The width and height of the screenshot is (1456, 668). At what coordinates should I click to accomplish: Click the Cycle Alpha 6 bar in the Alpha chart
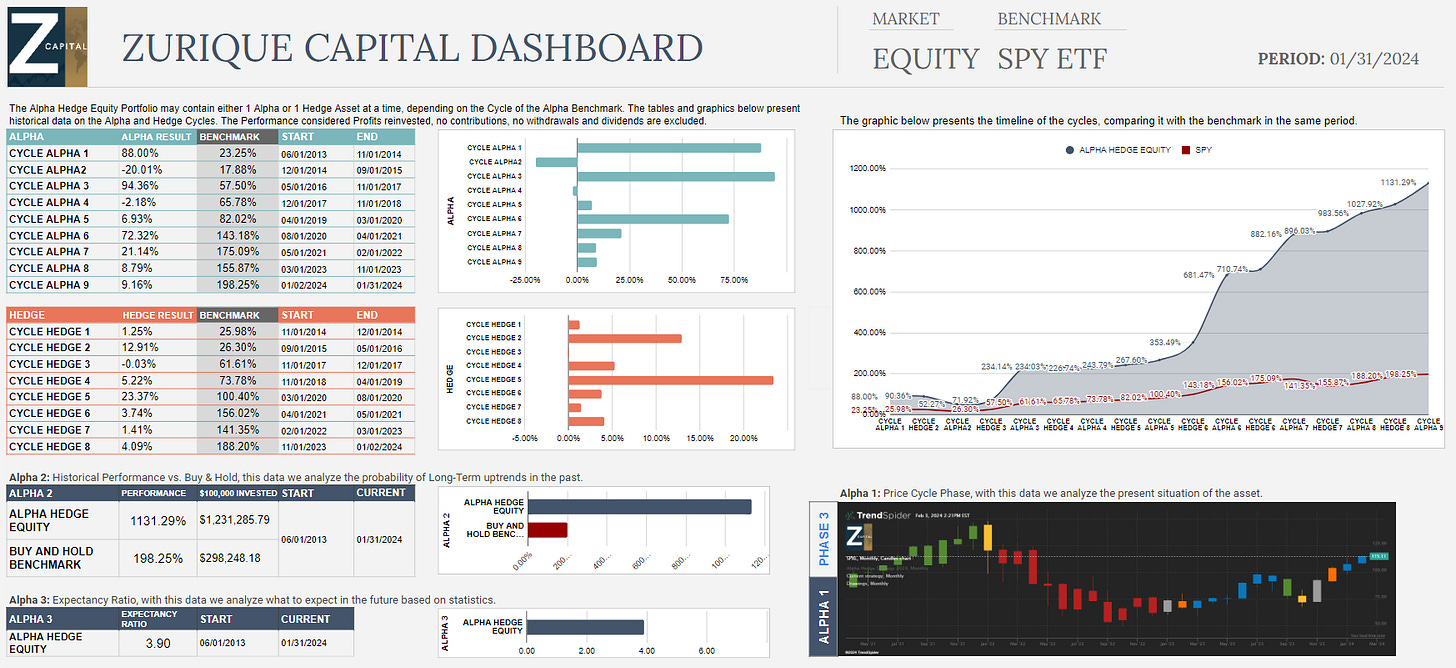[x=653, y=219]
